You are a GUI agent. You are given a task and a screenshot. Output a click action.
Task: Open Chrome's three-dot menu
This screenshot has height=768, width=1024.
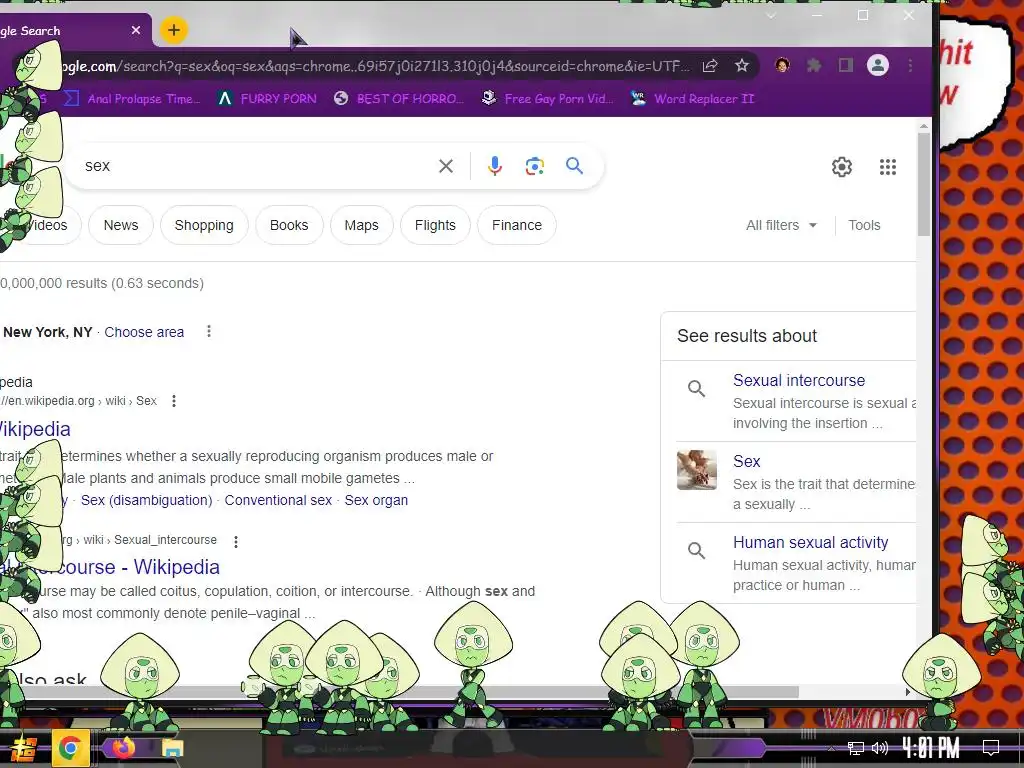(x=910, y=65)
